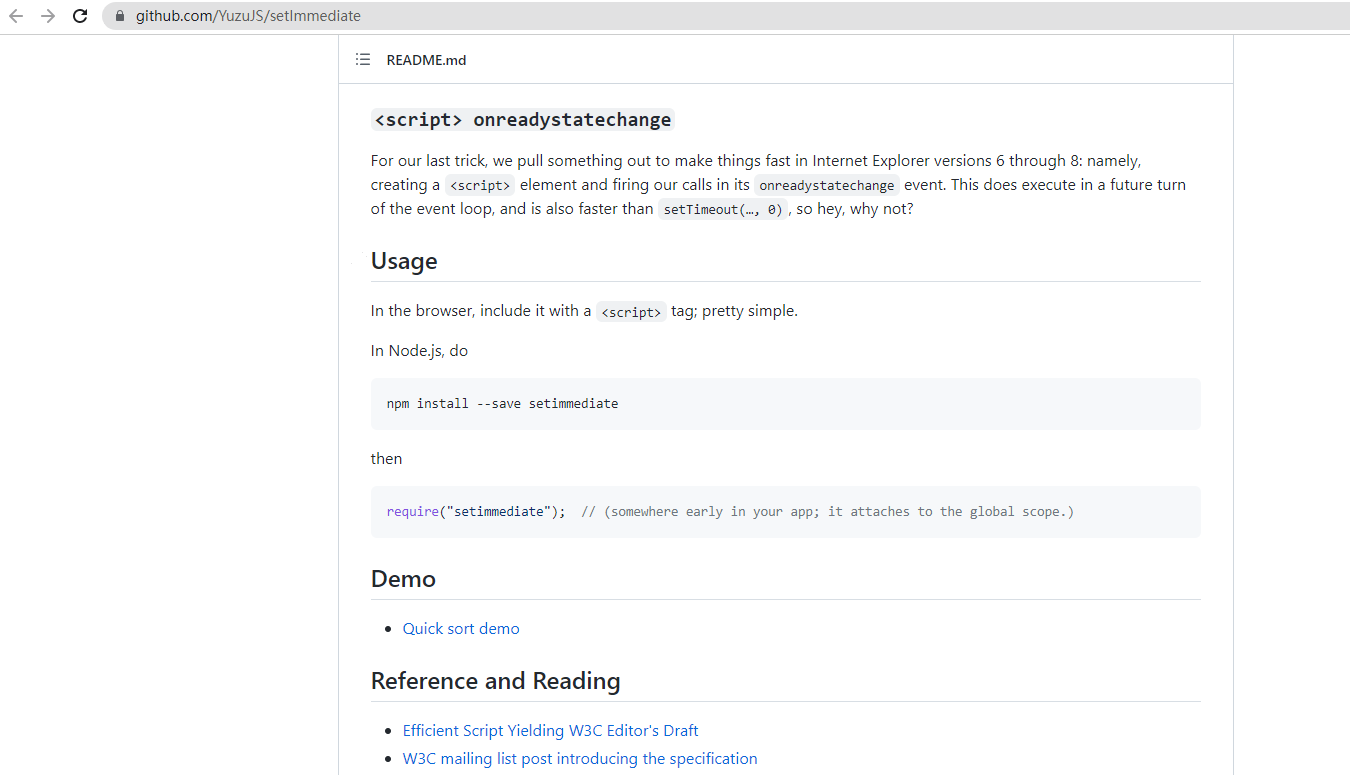
Task: Reload the GitHub page
Action: (x=80, y=16)
